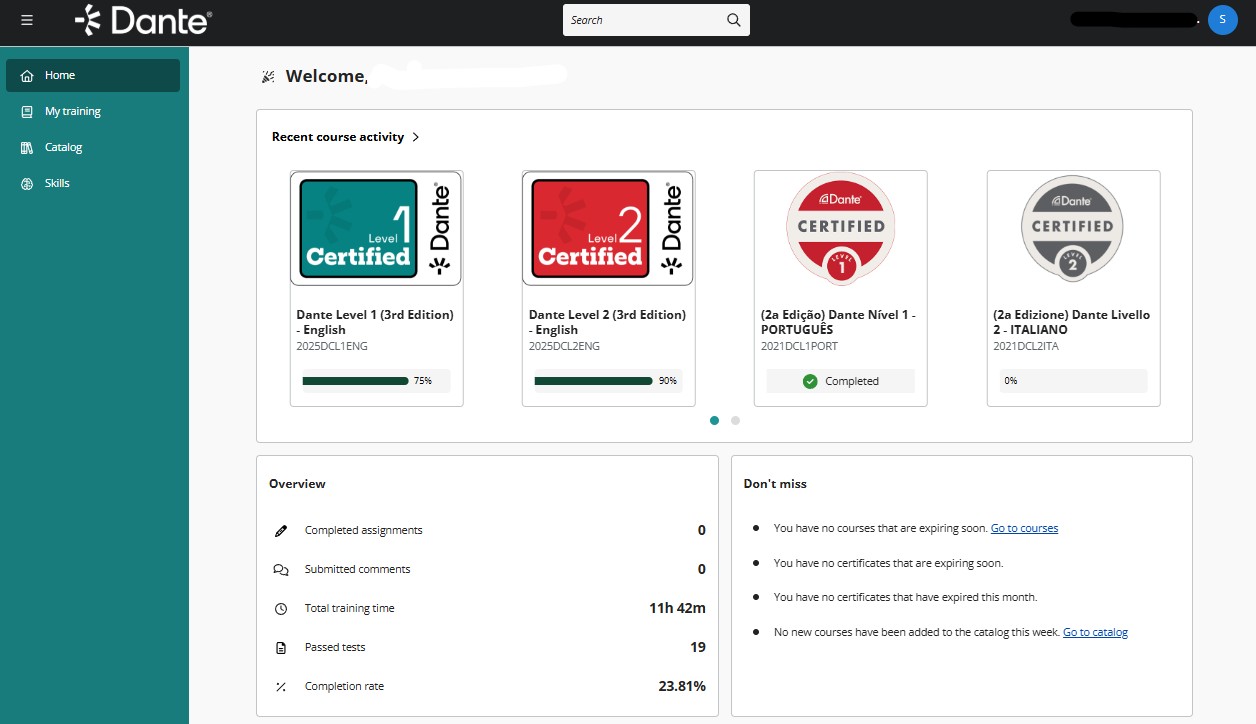The width and height of the screenshot is (1256, 724).
Task: Click the green Completed checkmark icon
Action: 810,381
